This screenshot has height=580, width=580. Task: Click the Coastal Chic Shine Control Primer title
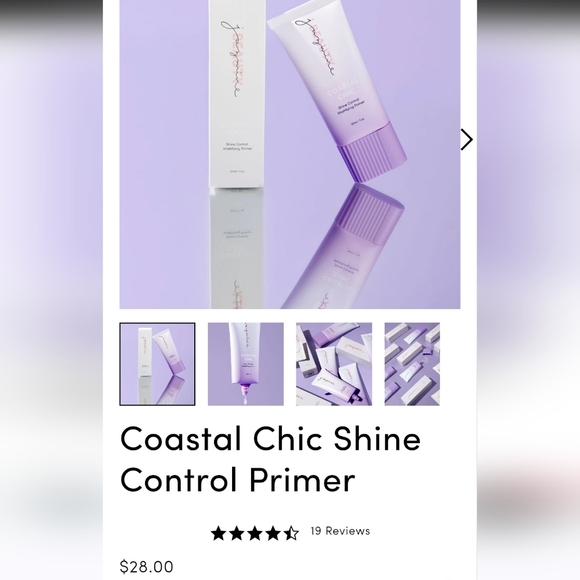270,459
